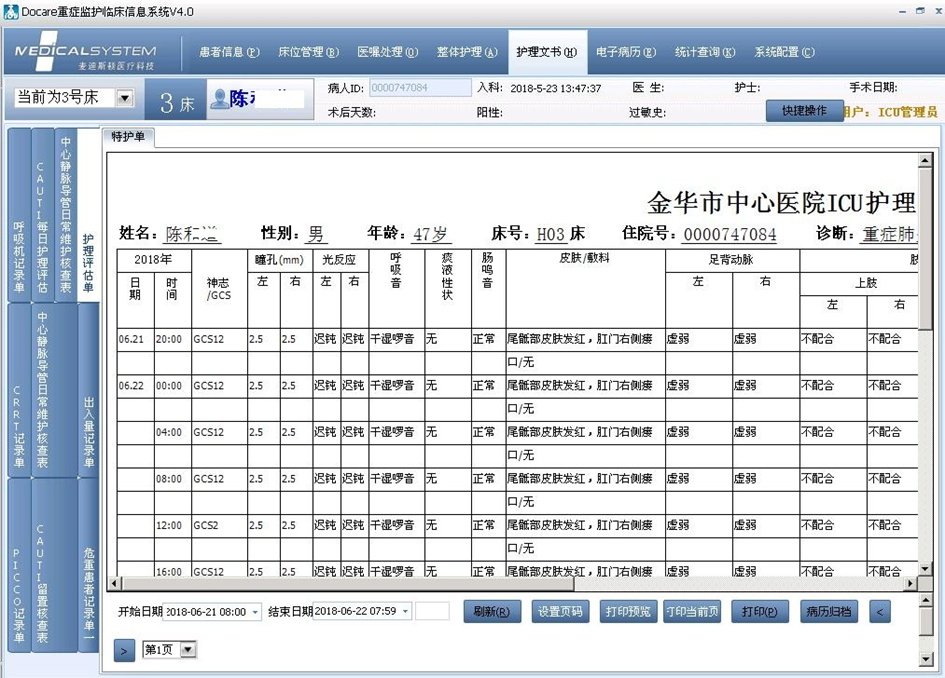Open the 危重患者记录单一 side tab
This screenshot has height=678, width=945.
click(x=89, y=565)
